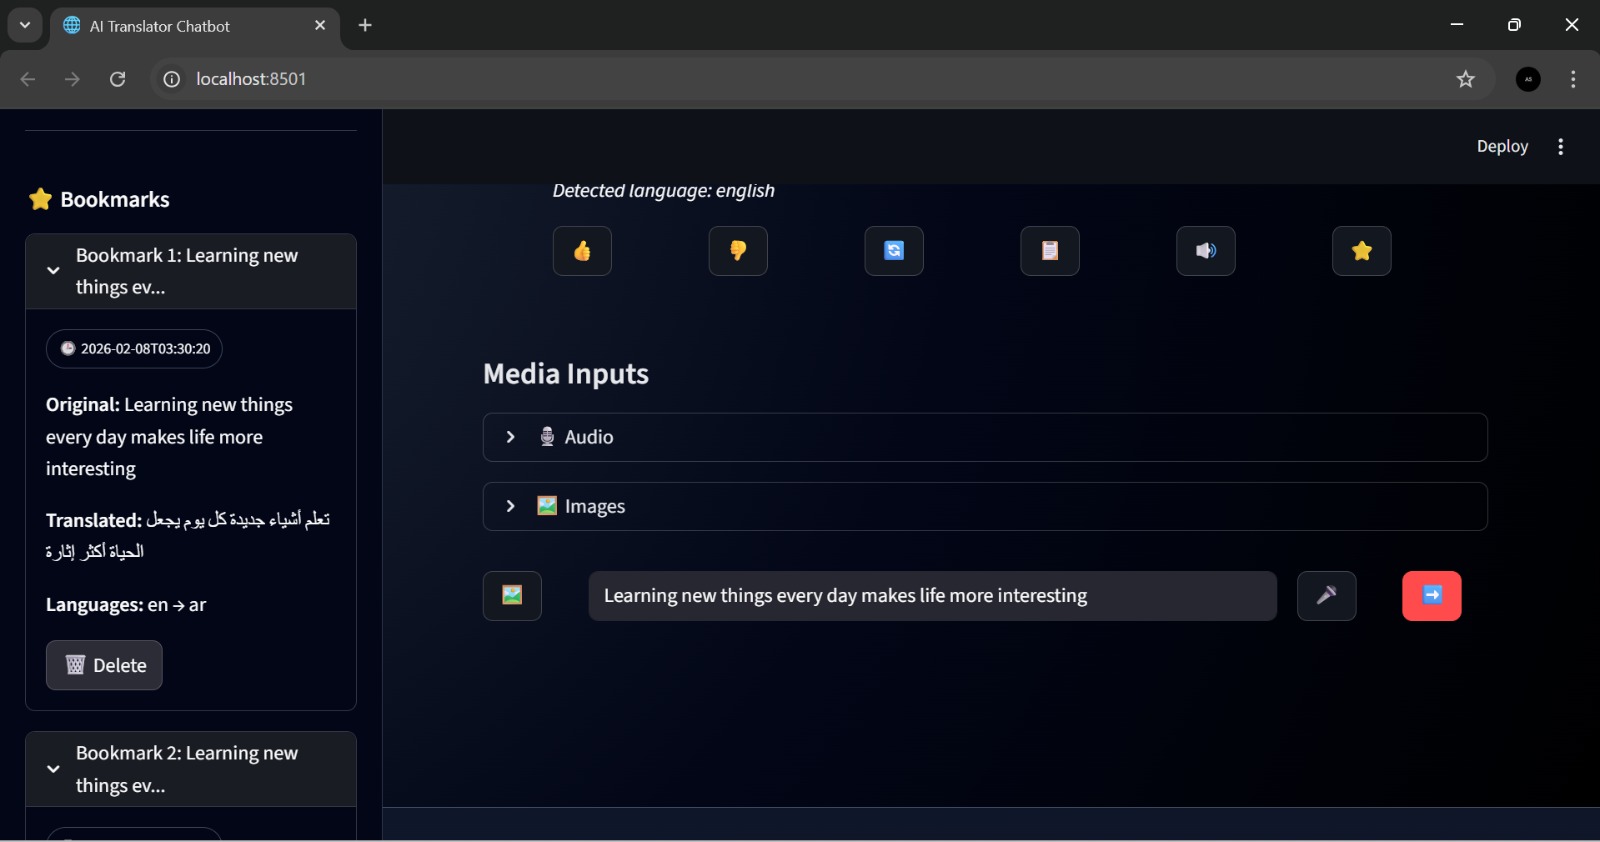Viewport: 1600px width, 842px height.
Task: Bookmark this page with browser star icon
Action: click(x=1466, y=79)
